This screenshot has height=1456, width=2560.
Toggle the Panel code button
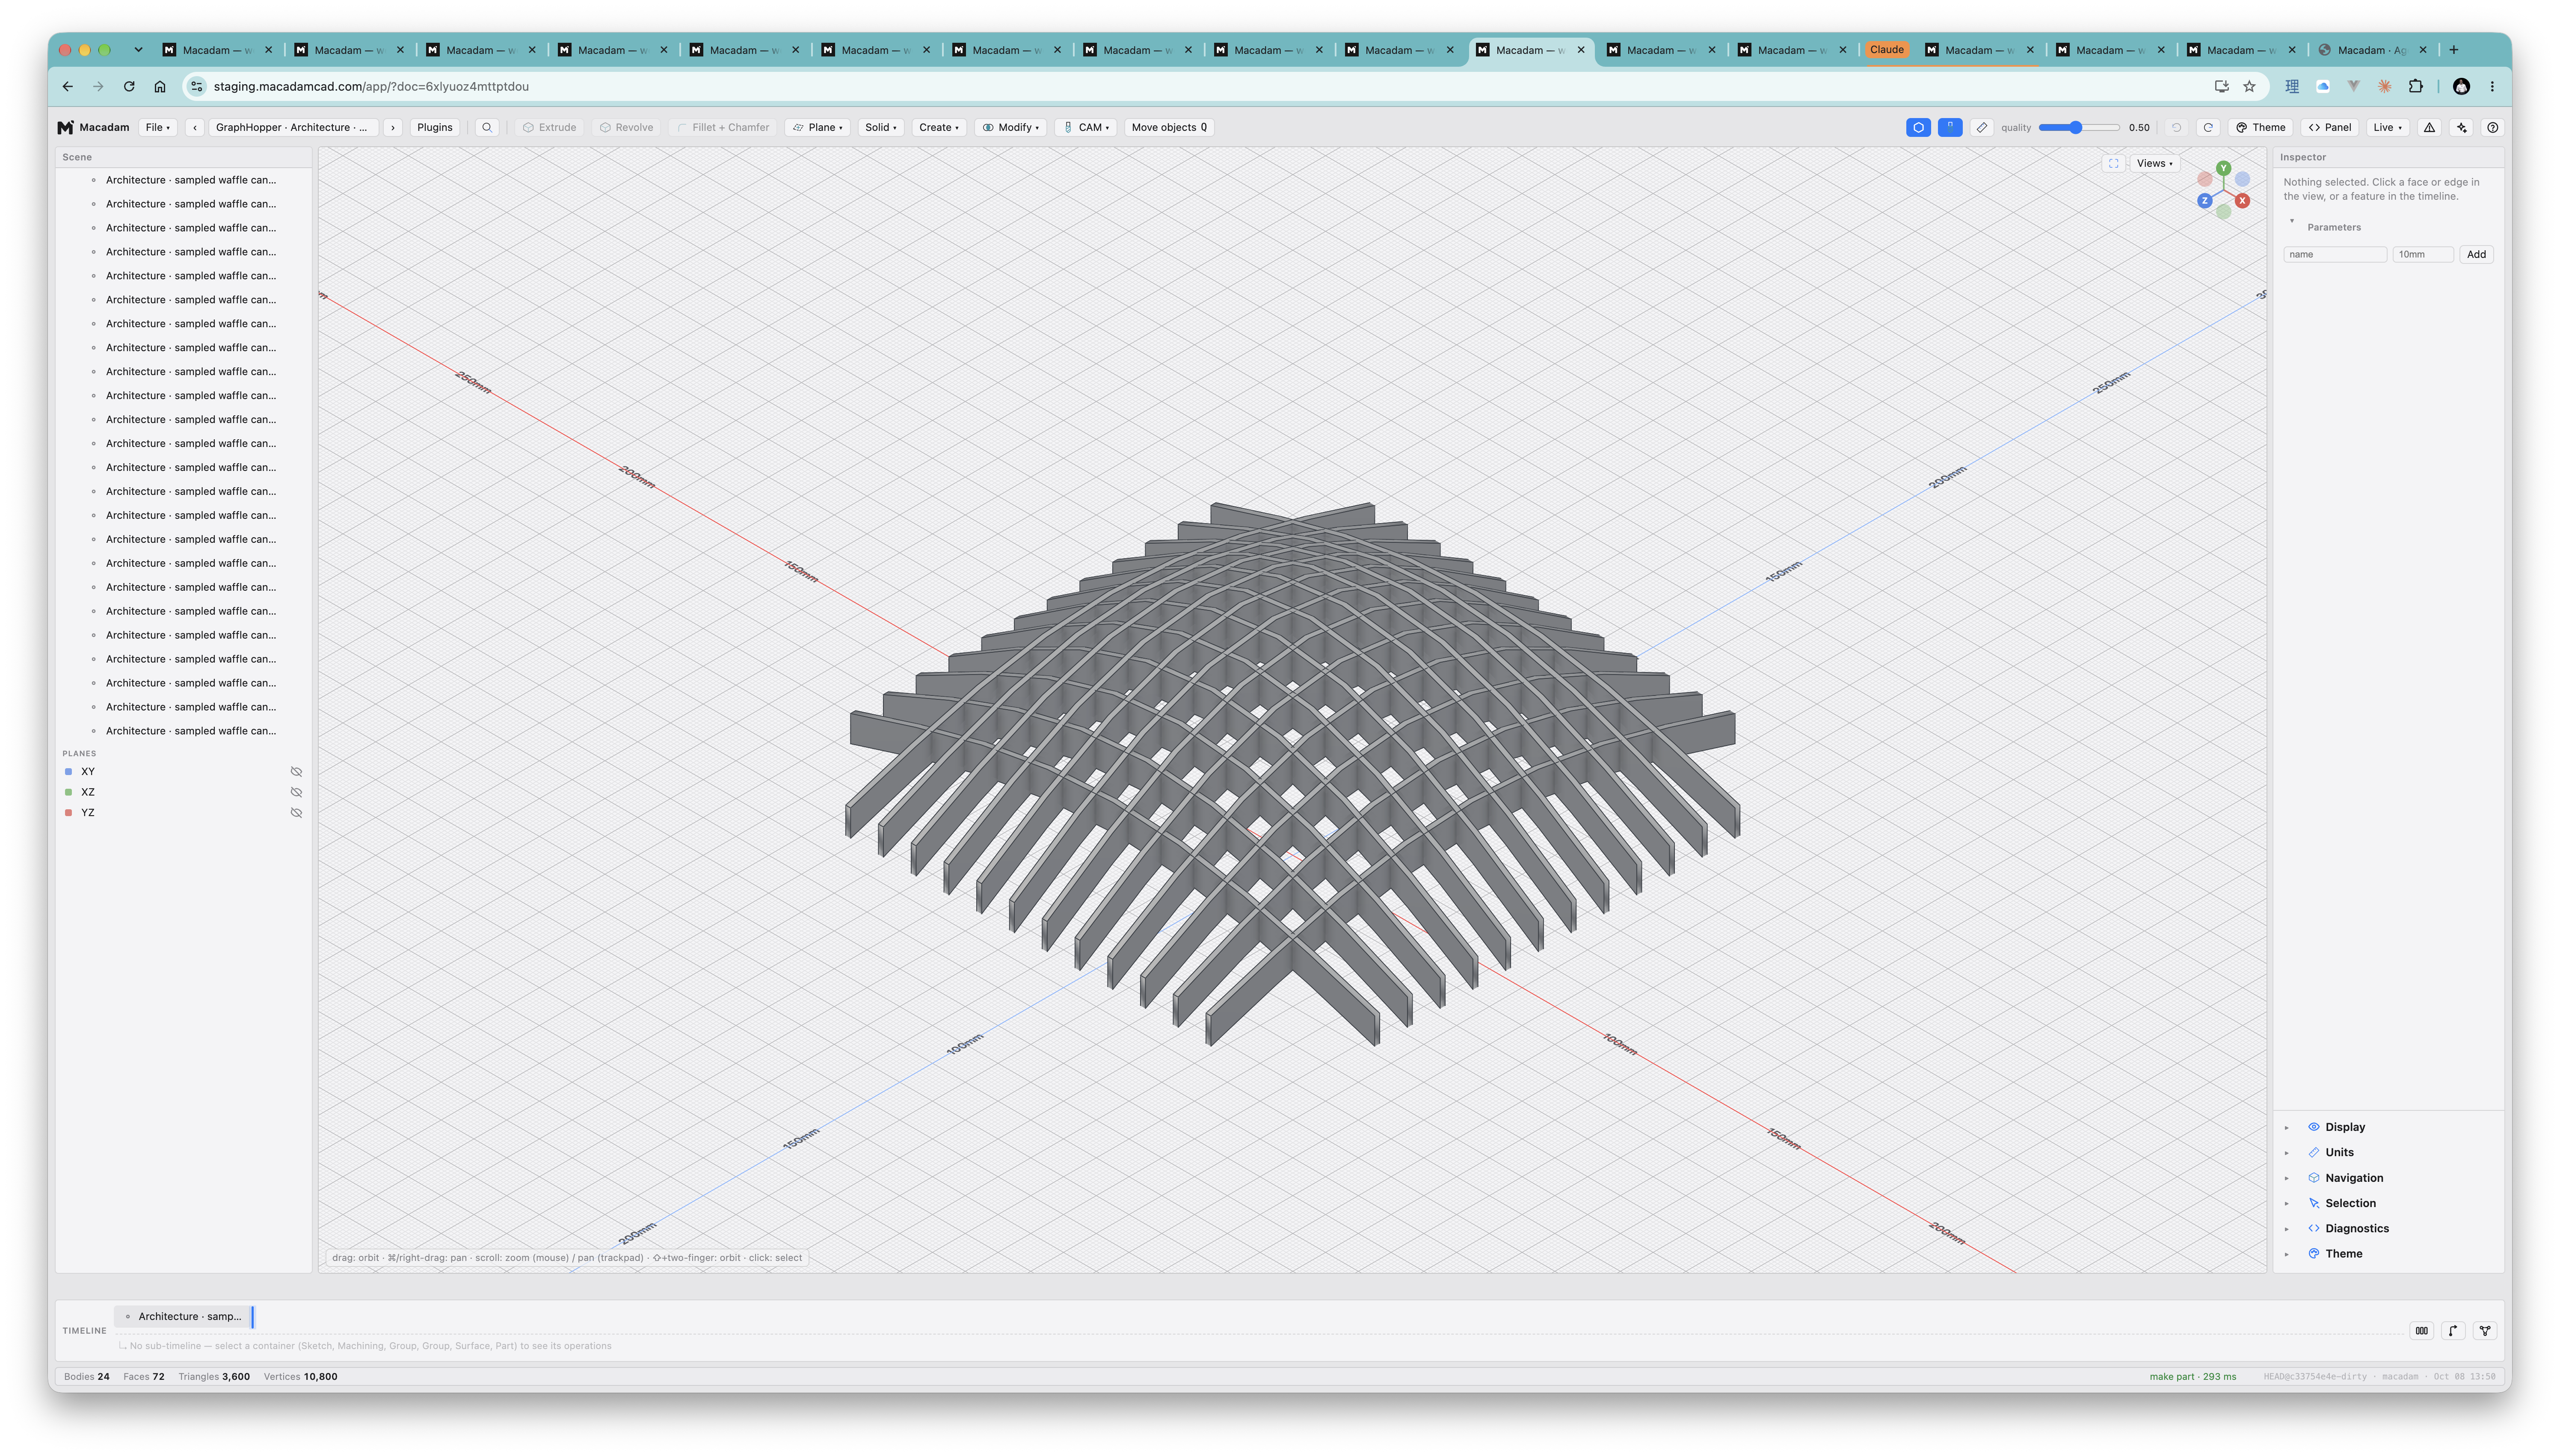(x=2330, y=127)
